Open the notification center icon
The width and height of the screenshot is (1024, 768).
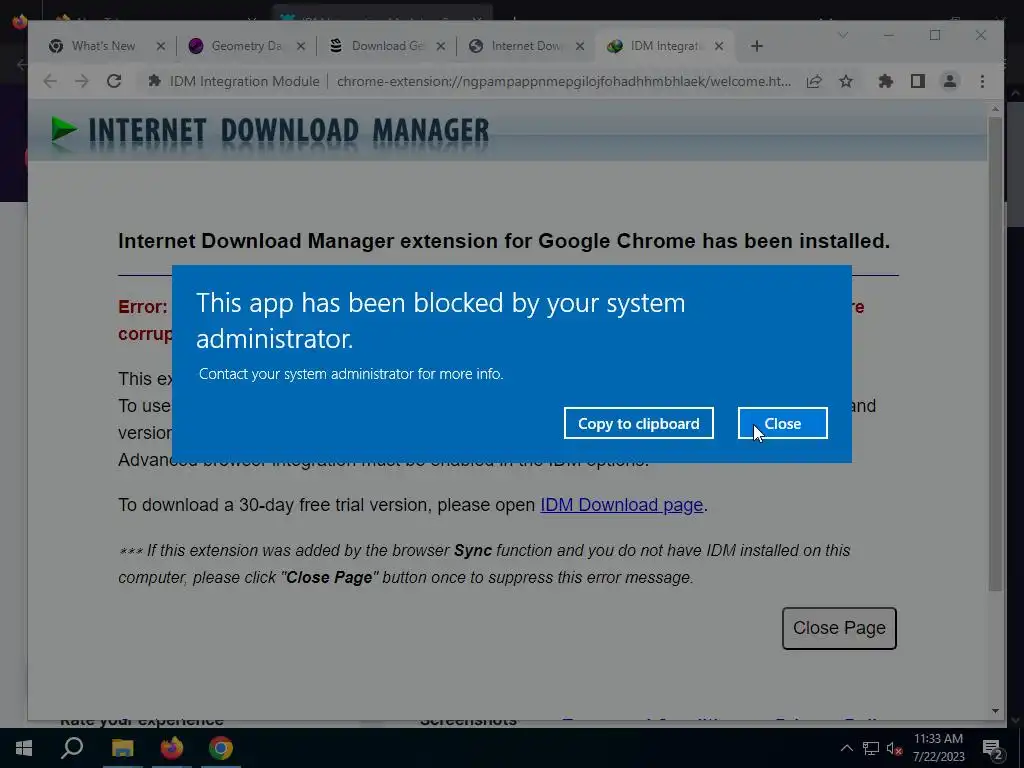click(993, 749)
